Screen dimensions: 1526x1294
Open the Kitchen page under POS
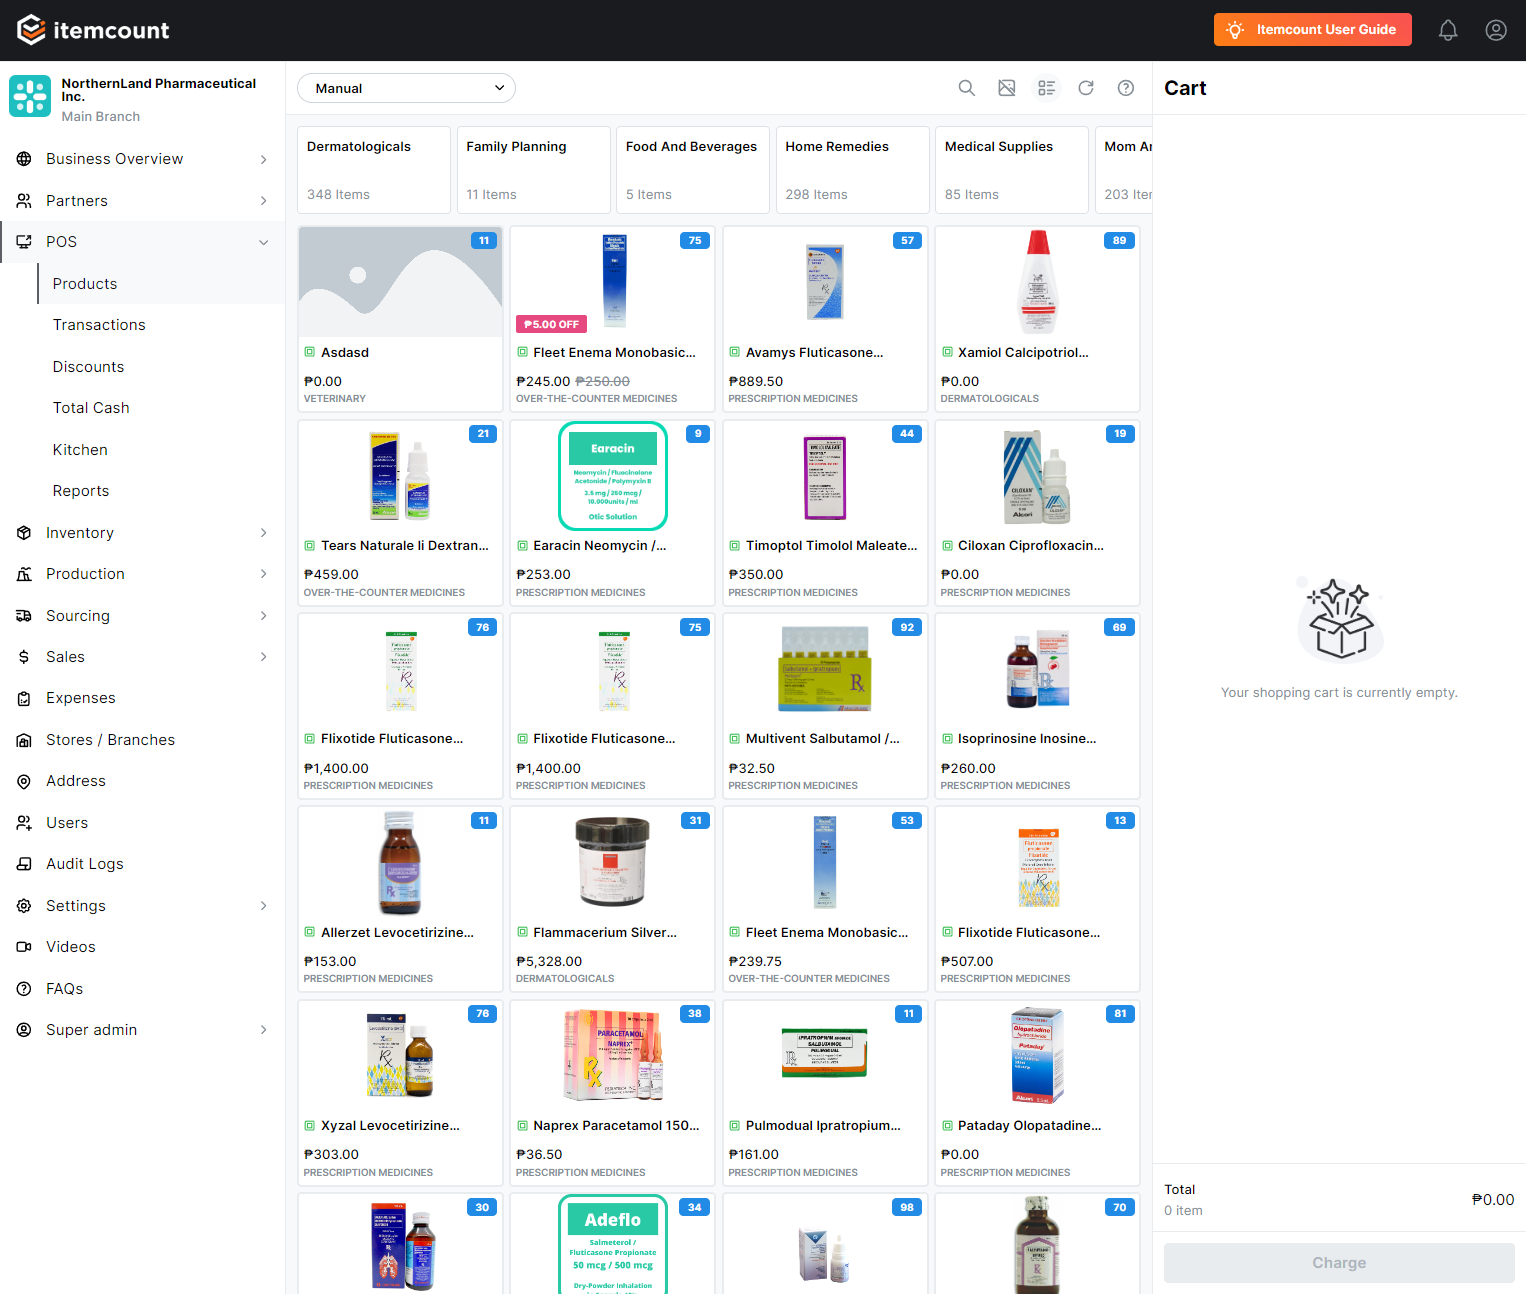click(80, 450)
